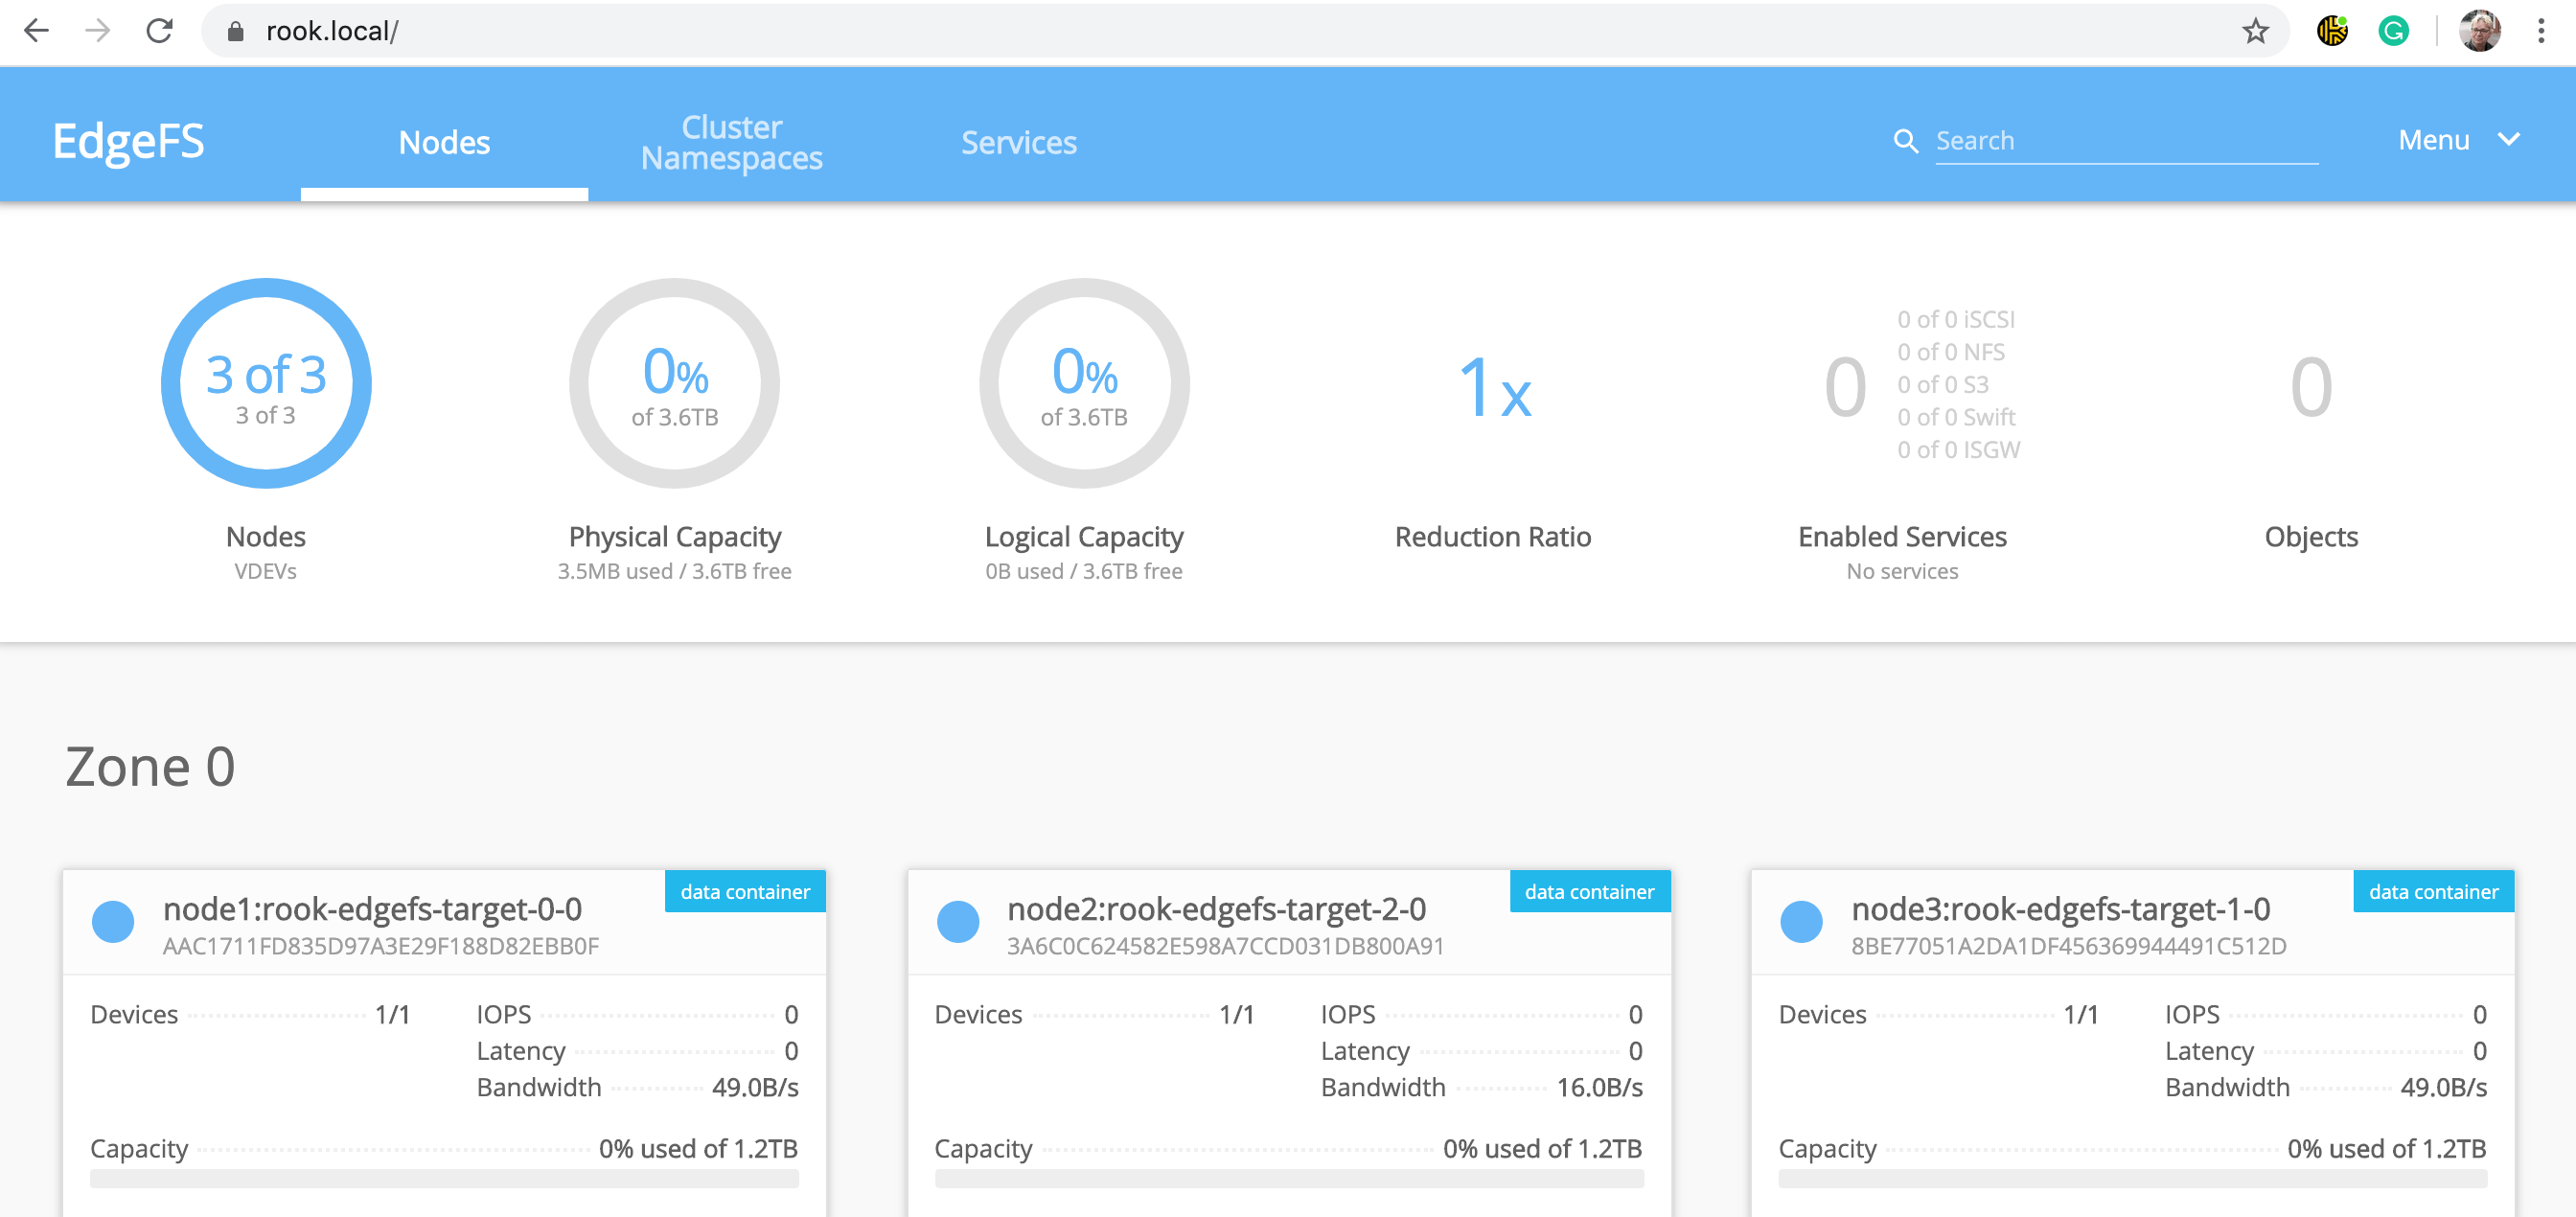Open the Chrome three-dot menu
Viewport: 2576px width, 1217px height.
(2540, 31)
